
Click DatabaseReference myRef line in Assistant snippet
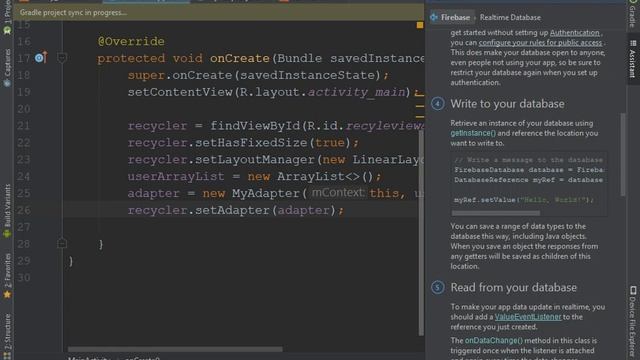pos(529,180)
